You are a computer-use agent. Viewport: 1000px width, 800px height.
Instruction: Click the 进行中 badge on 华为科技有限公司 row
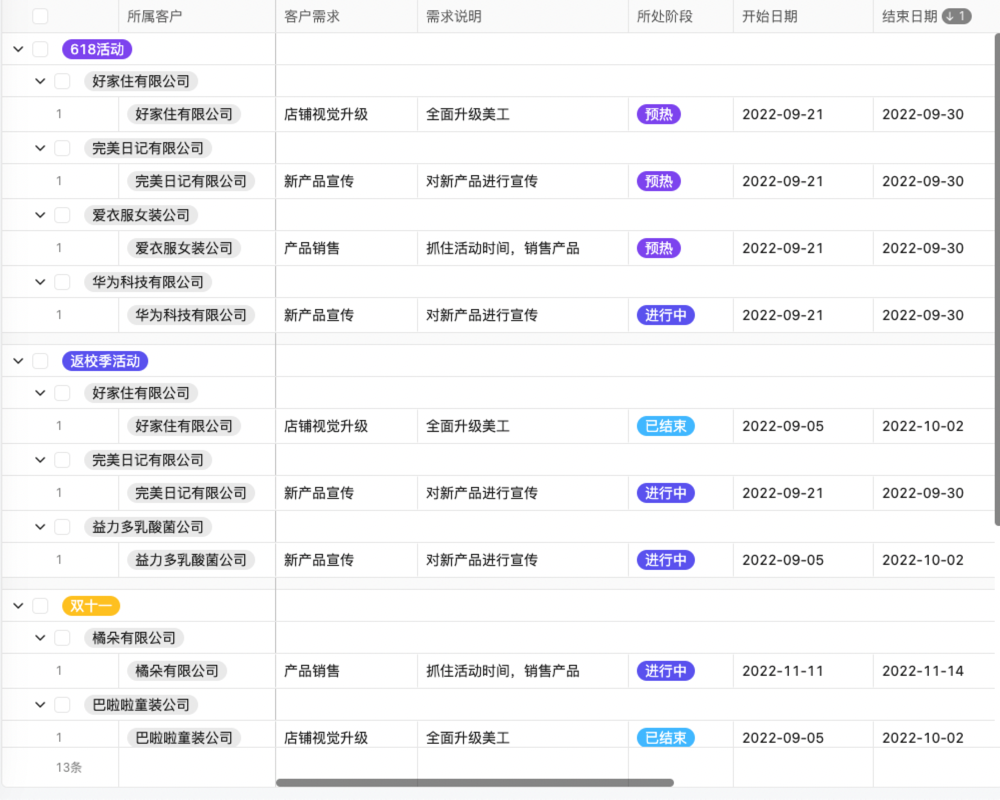pos(665,315)
